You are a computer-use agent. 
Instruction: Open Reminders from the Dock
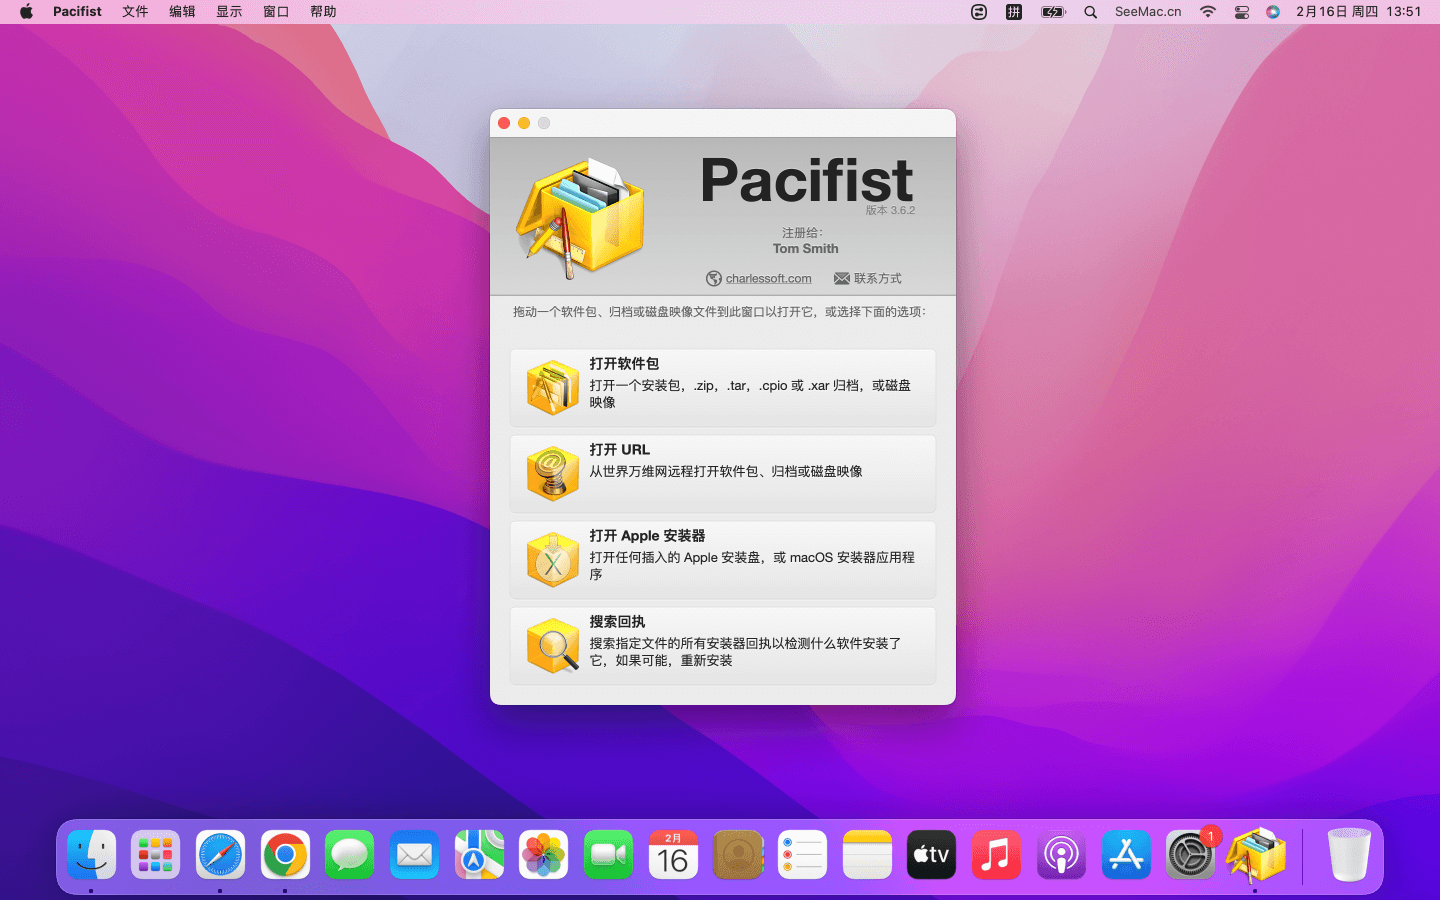[x=802, y=855]
